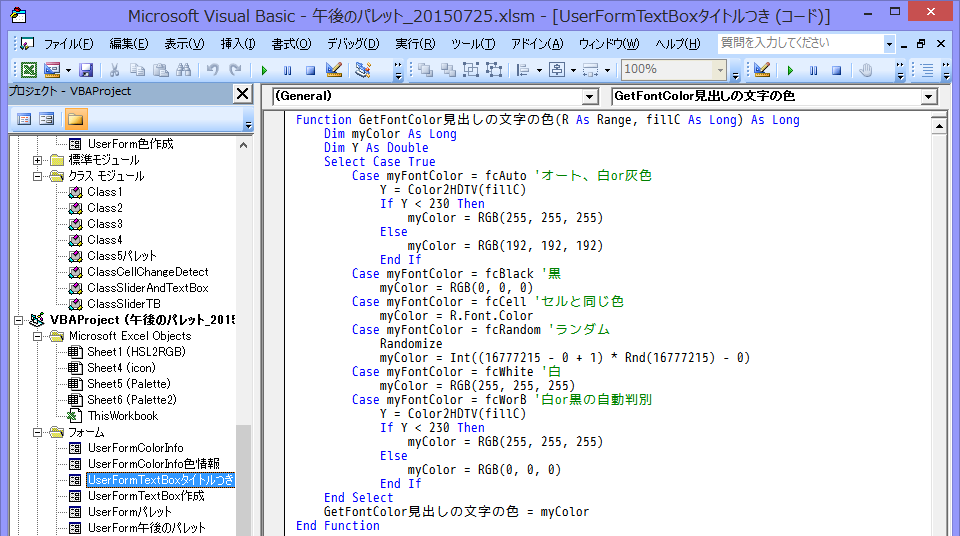Click the Undo arrow icon

[x=212, y=70]
